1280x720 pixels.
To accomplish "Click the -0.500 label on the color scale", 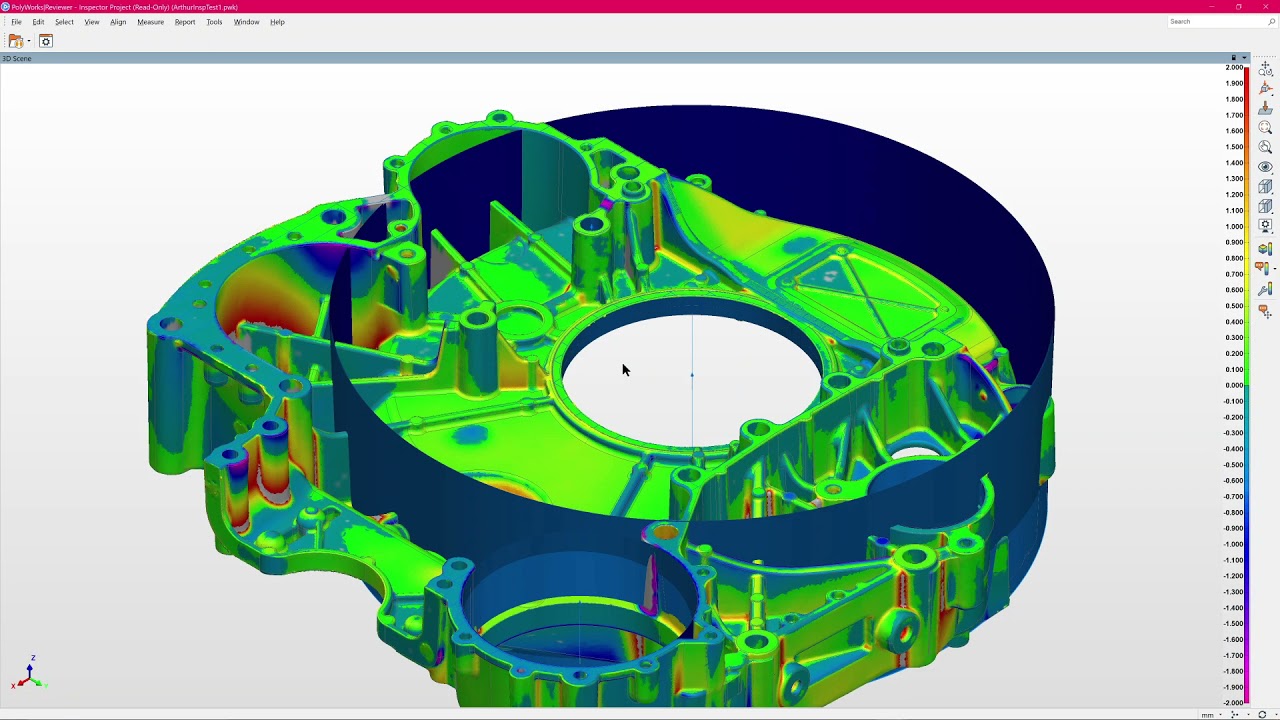I will point(1233,464).
